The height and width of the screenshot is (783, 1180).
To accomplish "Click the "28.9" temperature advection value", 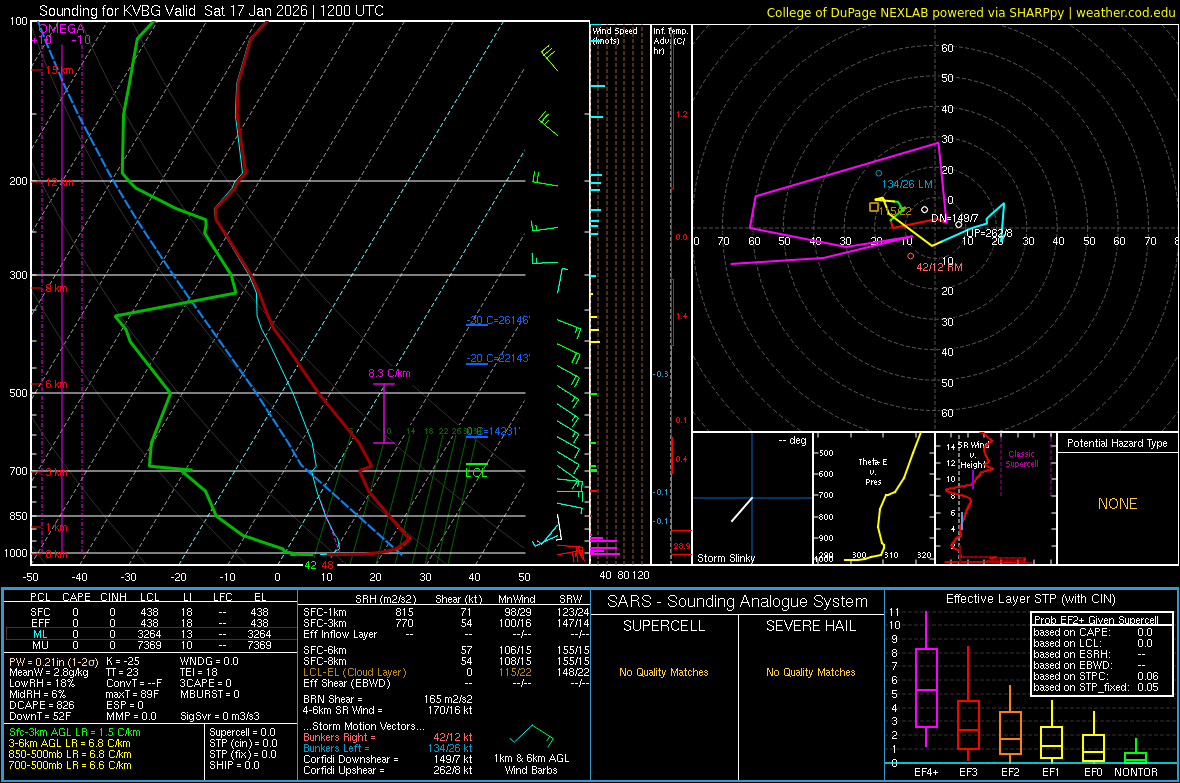I will coord(681,547).
